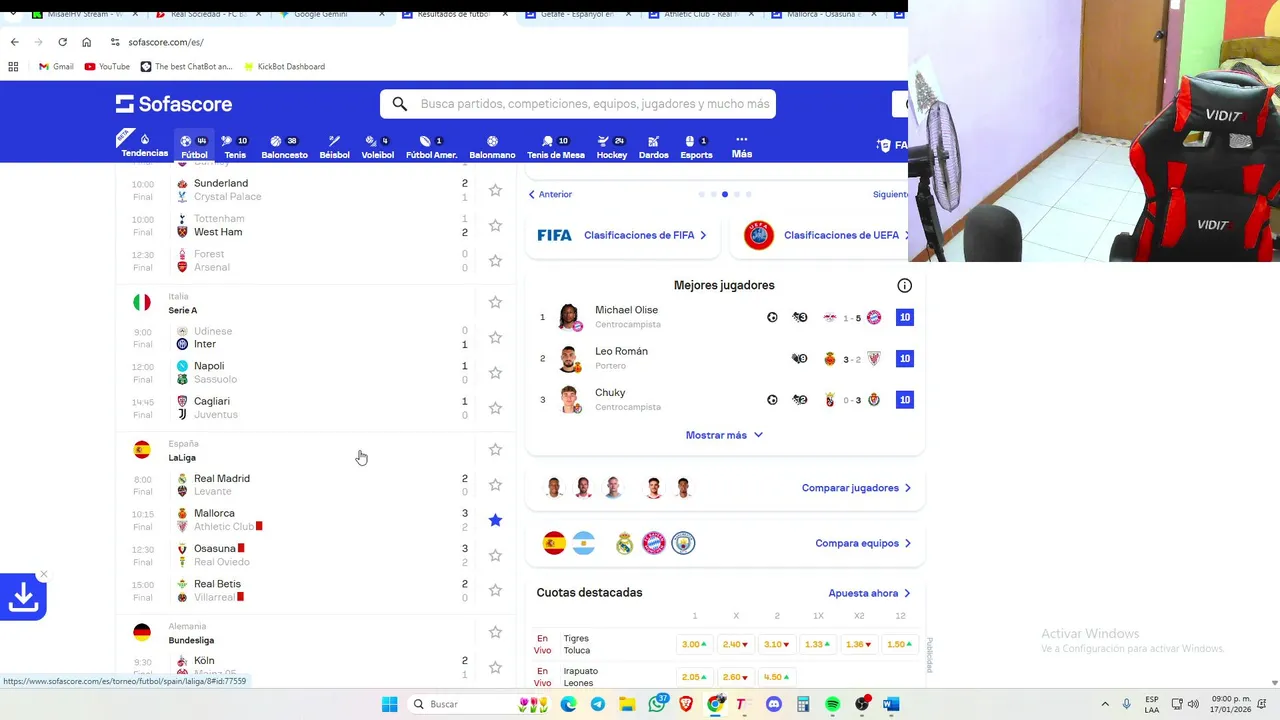
Task: Click the Mejores jugadores info icon
Action: point(904,286)
